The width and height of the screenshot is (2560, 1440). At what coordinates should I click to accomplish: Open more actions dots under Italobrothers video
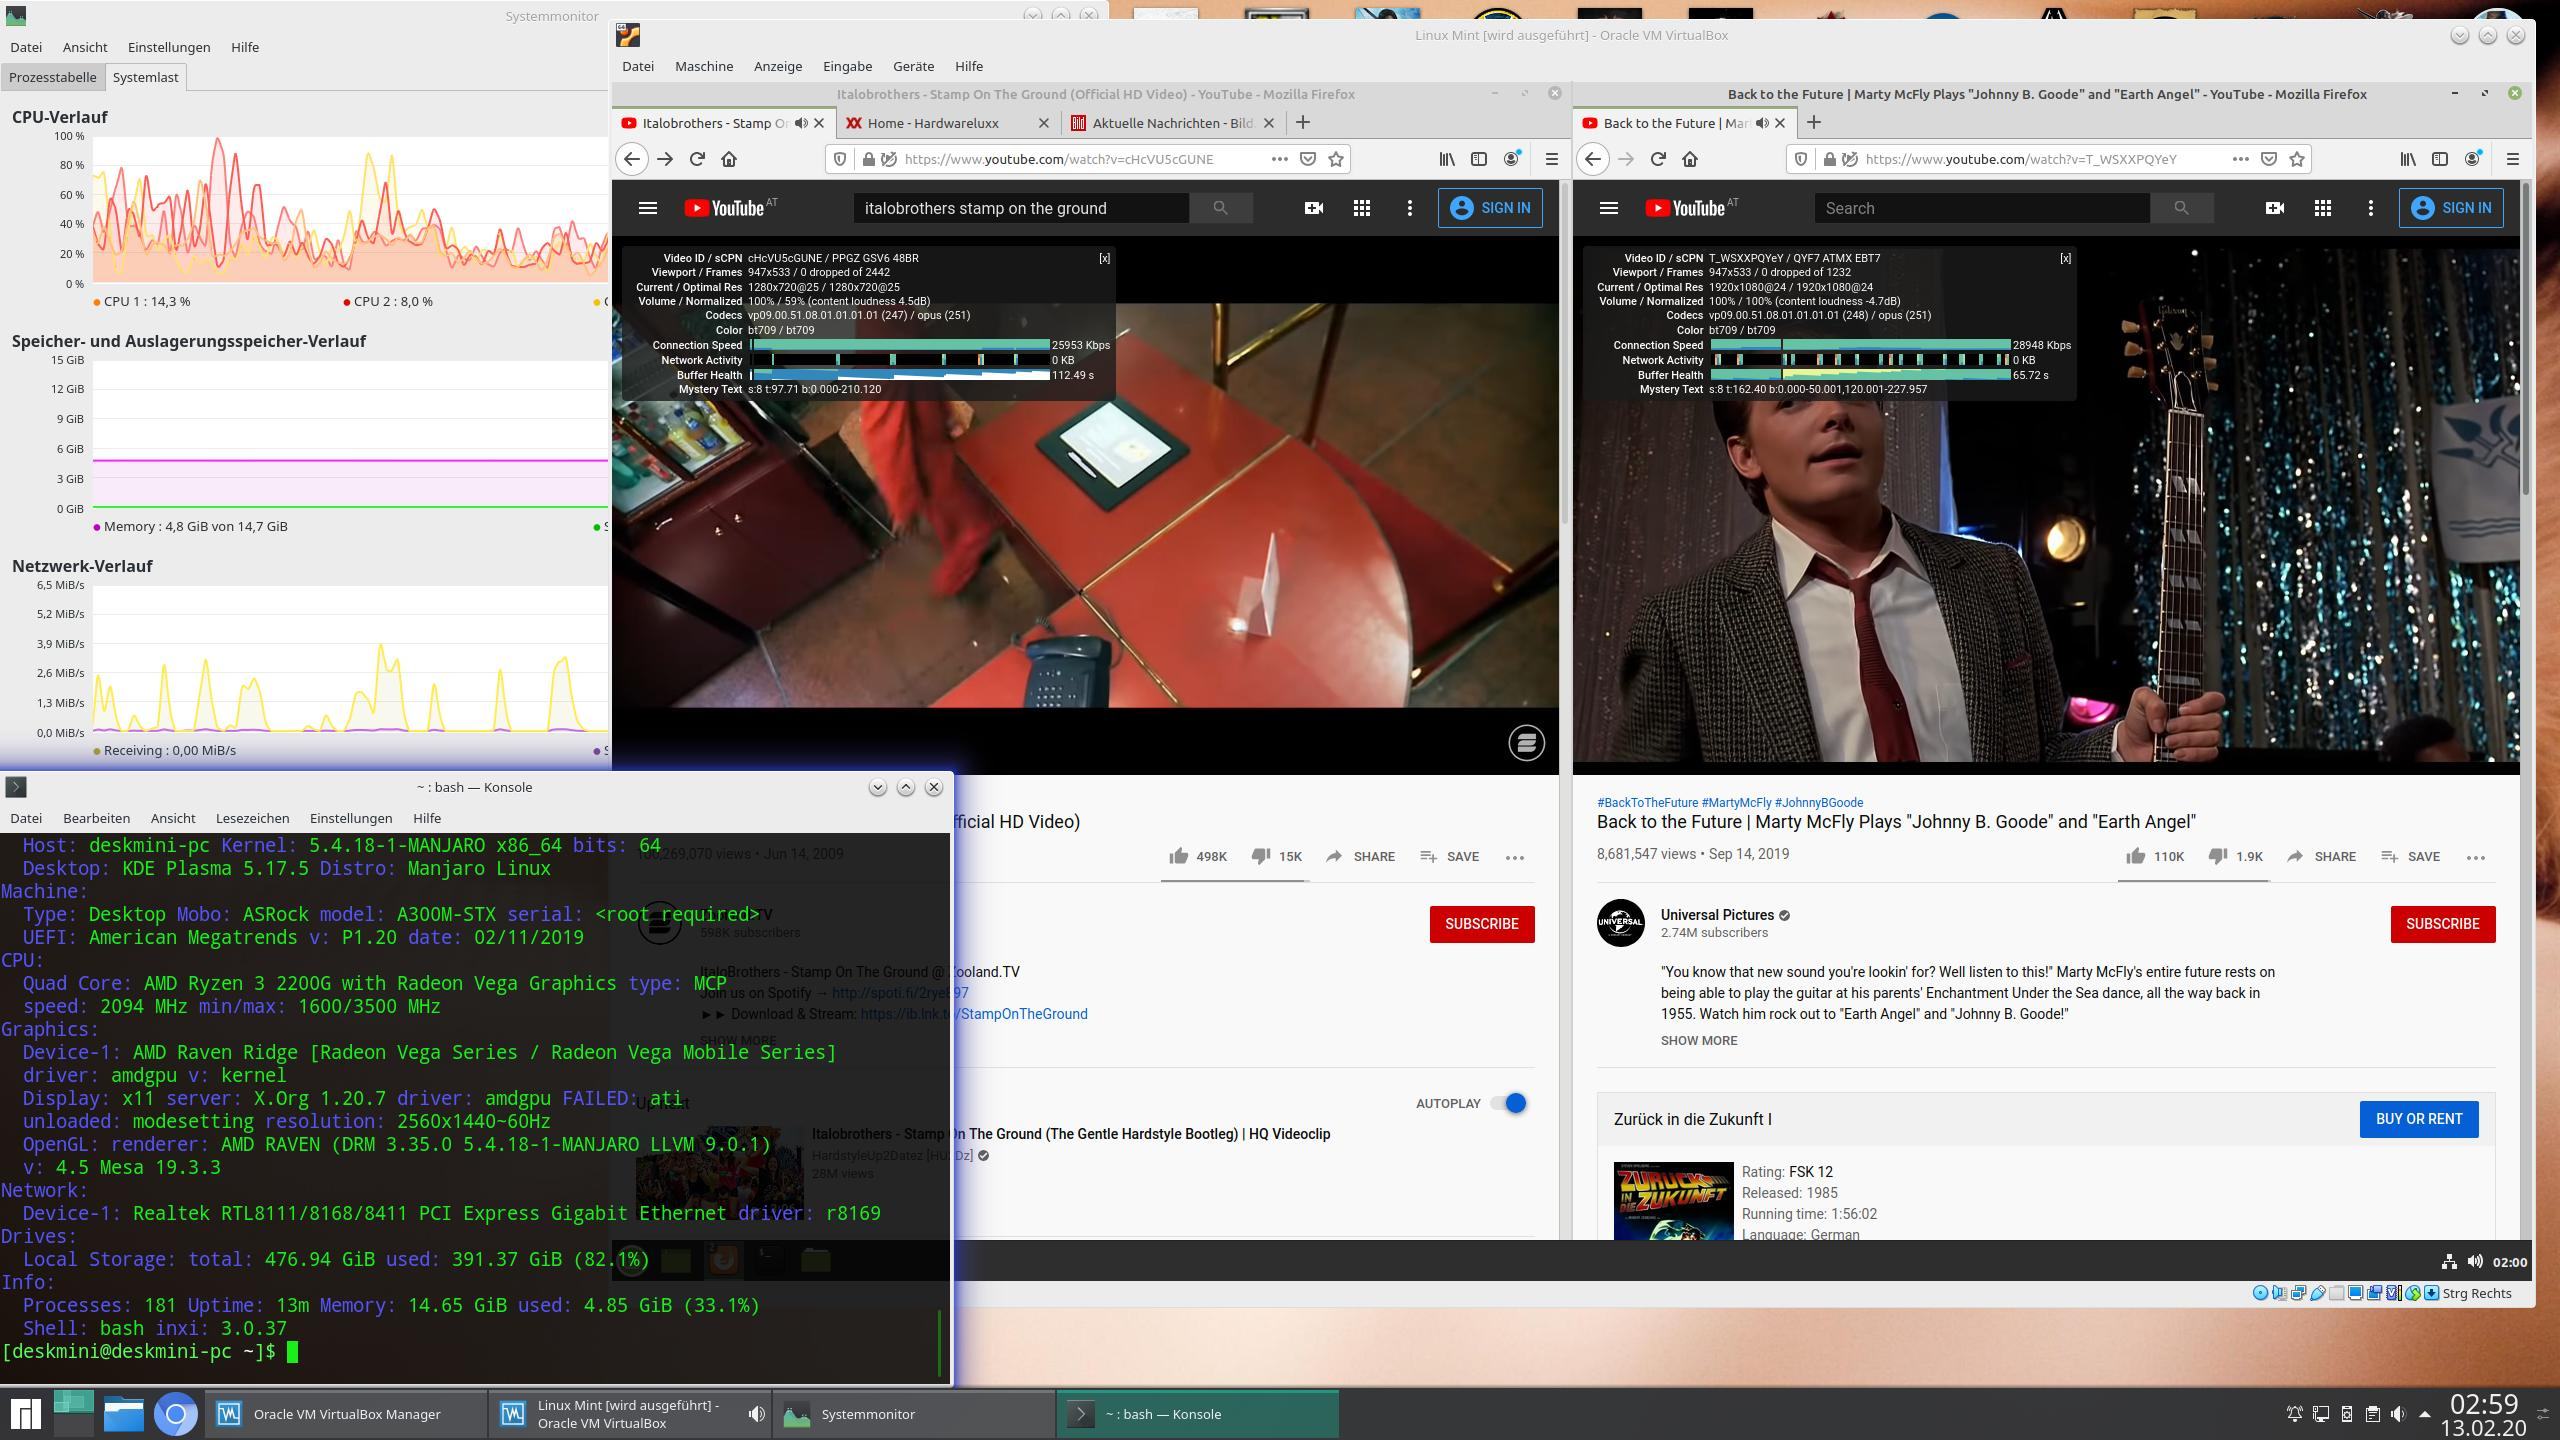[1515, 857]
